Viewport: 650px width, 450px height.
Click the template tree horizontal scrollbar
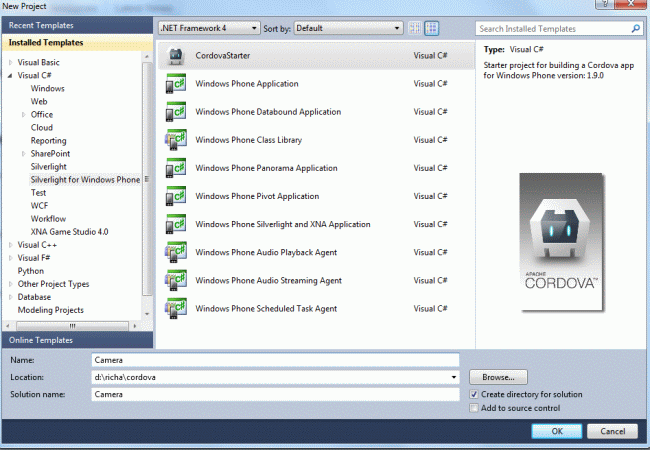pyautogui.click(x=72, y=326)
